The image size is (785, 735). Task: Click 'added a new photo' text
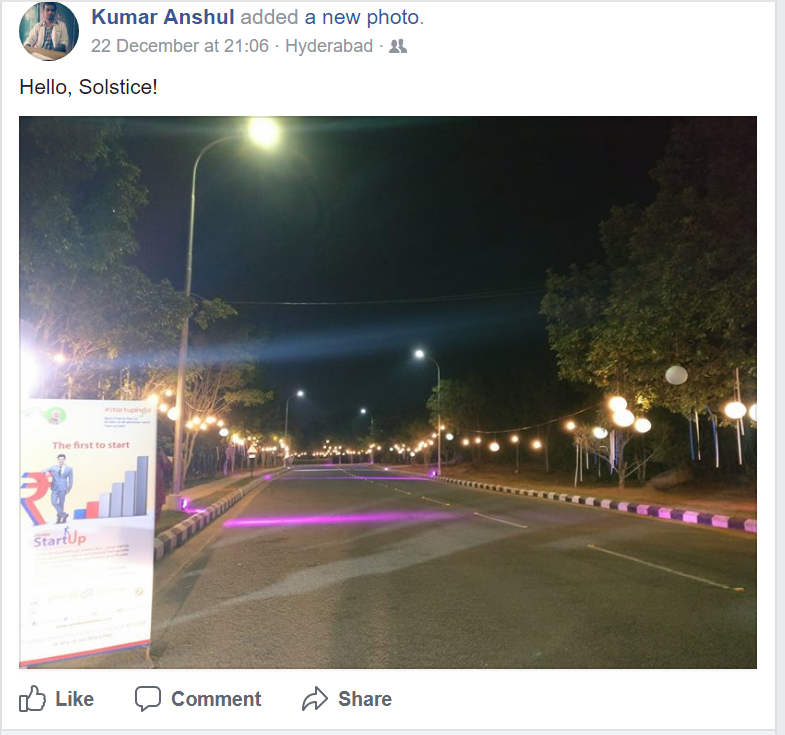click(x=332, y=17)
